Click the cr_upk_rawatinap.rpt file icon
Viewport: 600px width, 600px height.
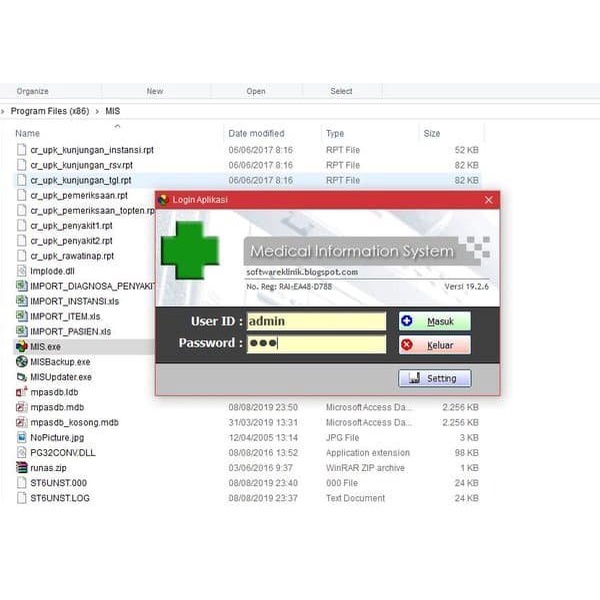[x=22, y=256]
